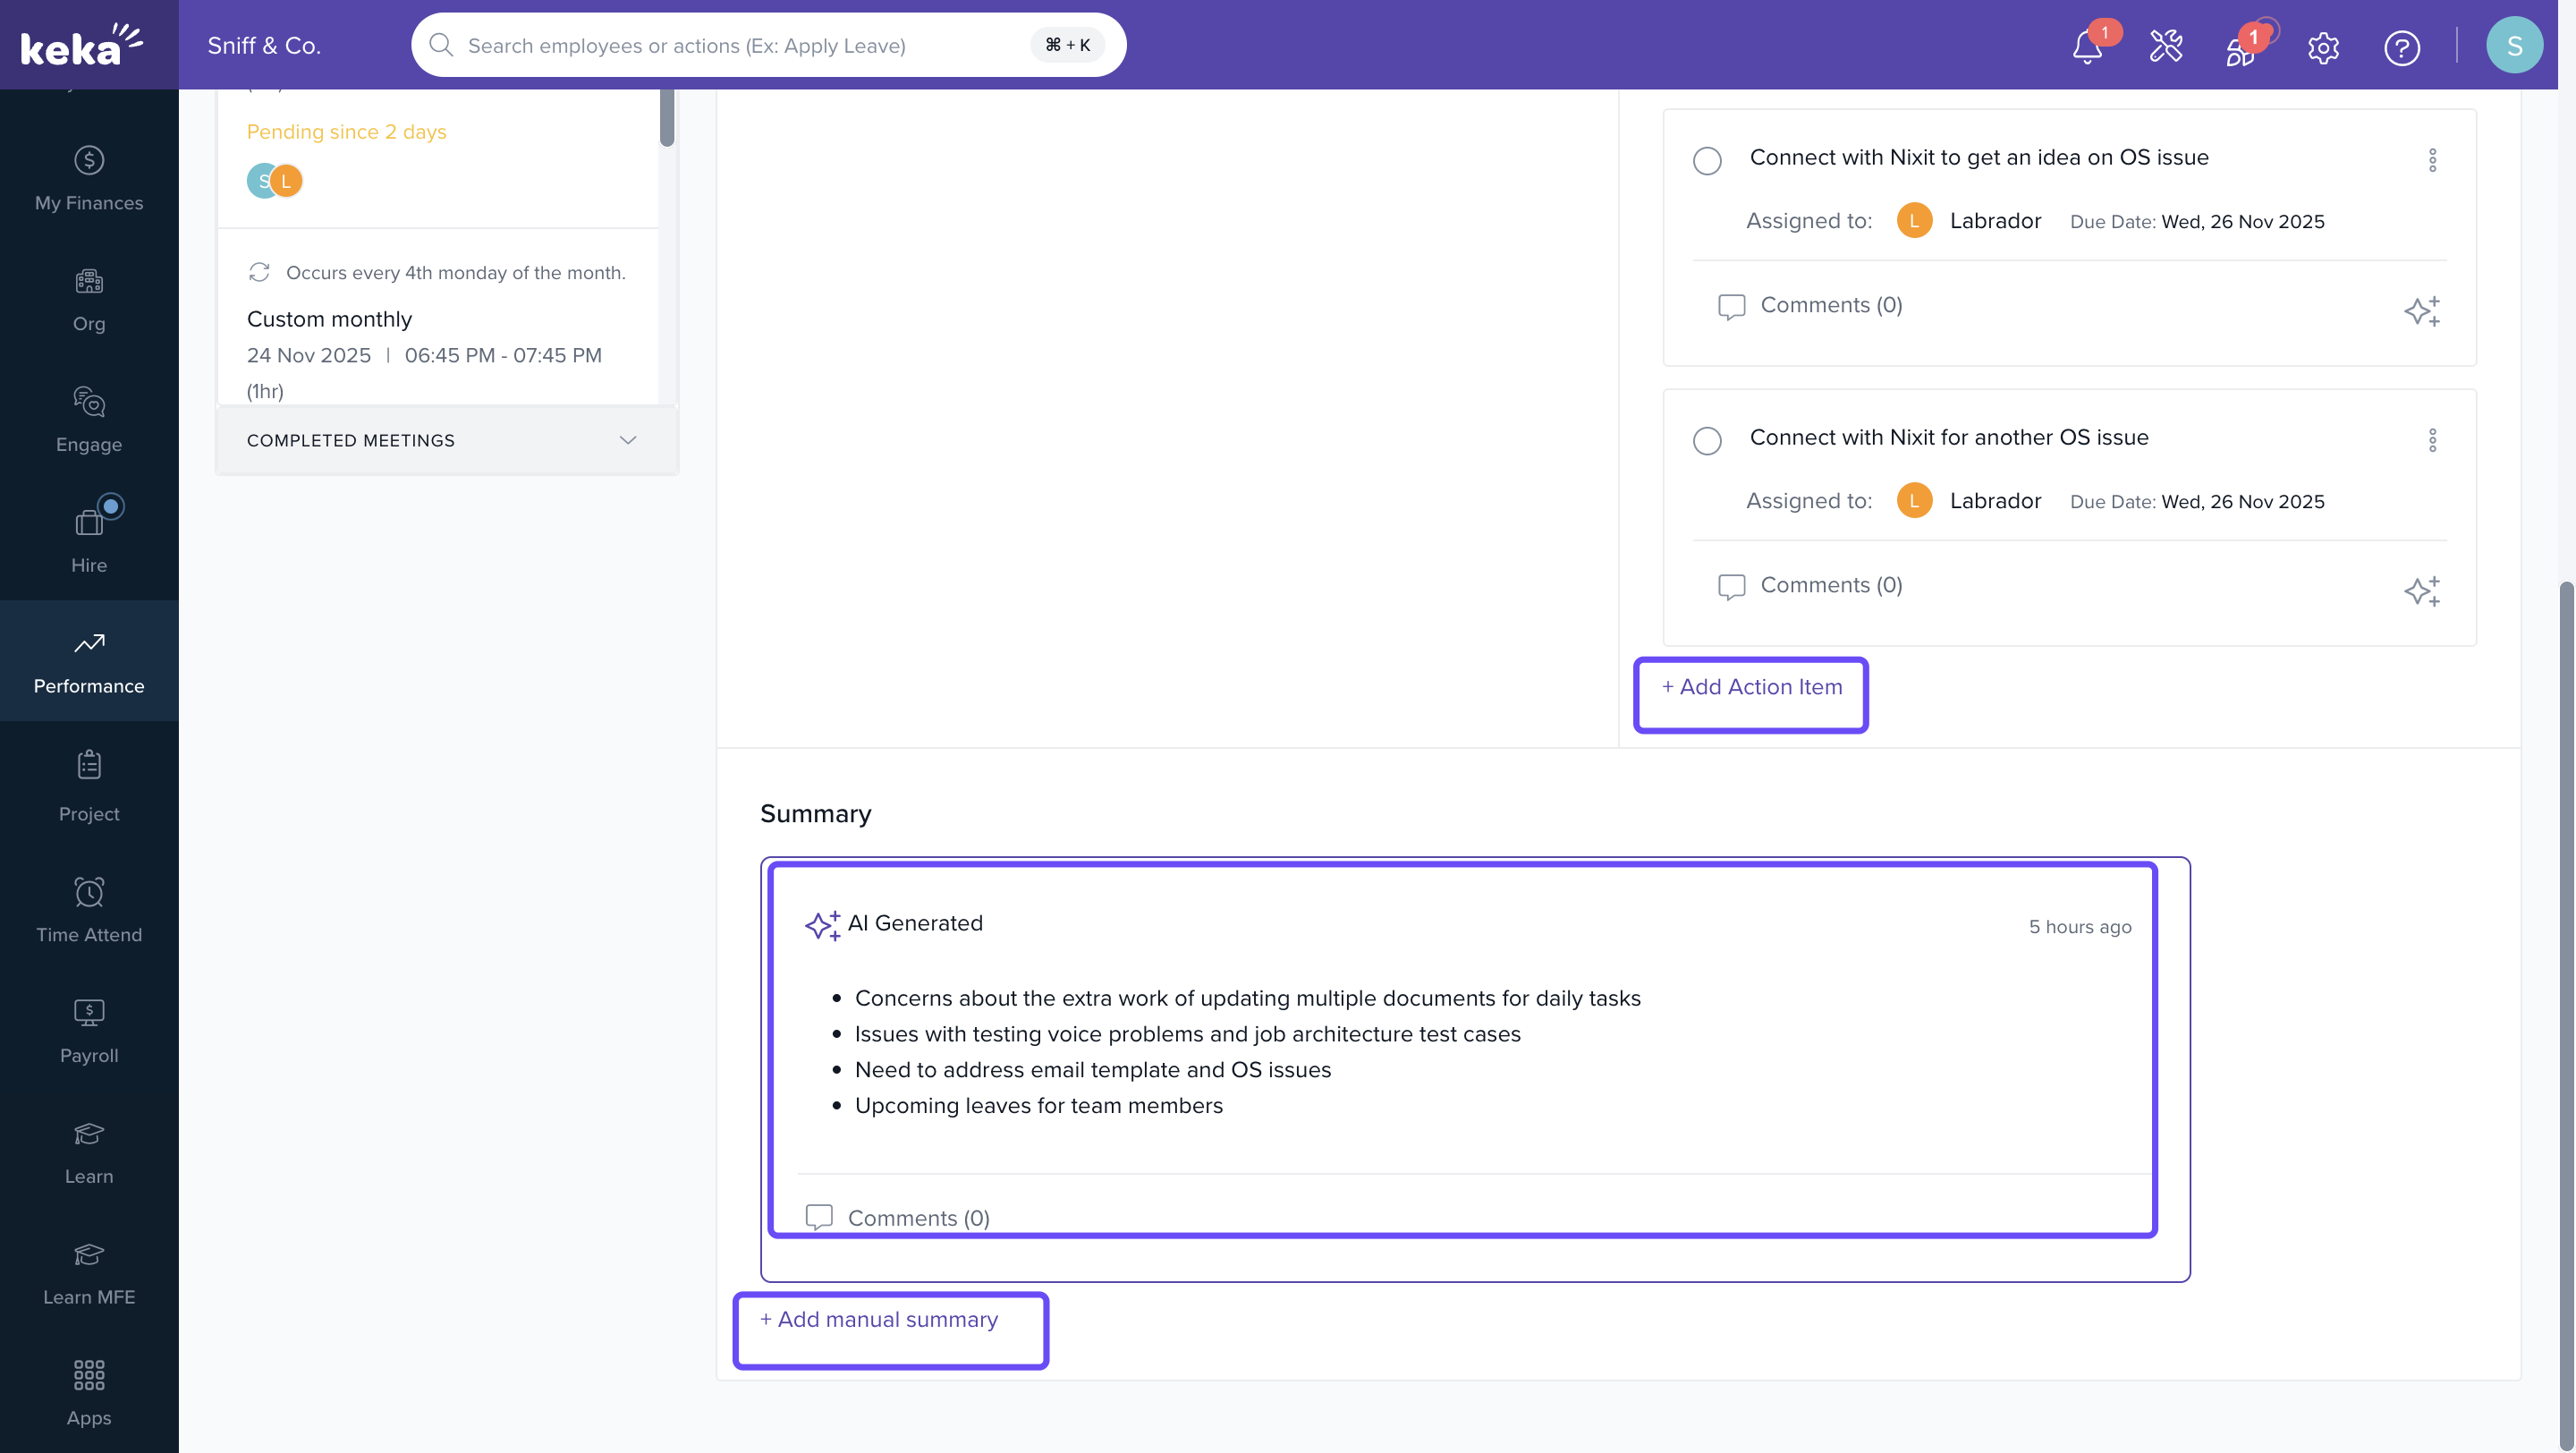Click Add Action Item link
The height and width of the screenshot is (1453, 2576).
1751,687
